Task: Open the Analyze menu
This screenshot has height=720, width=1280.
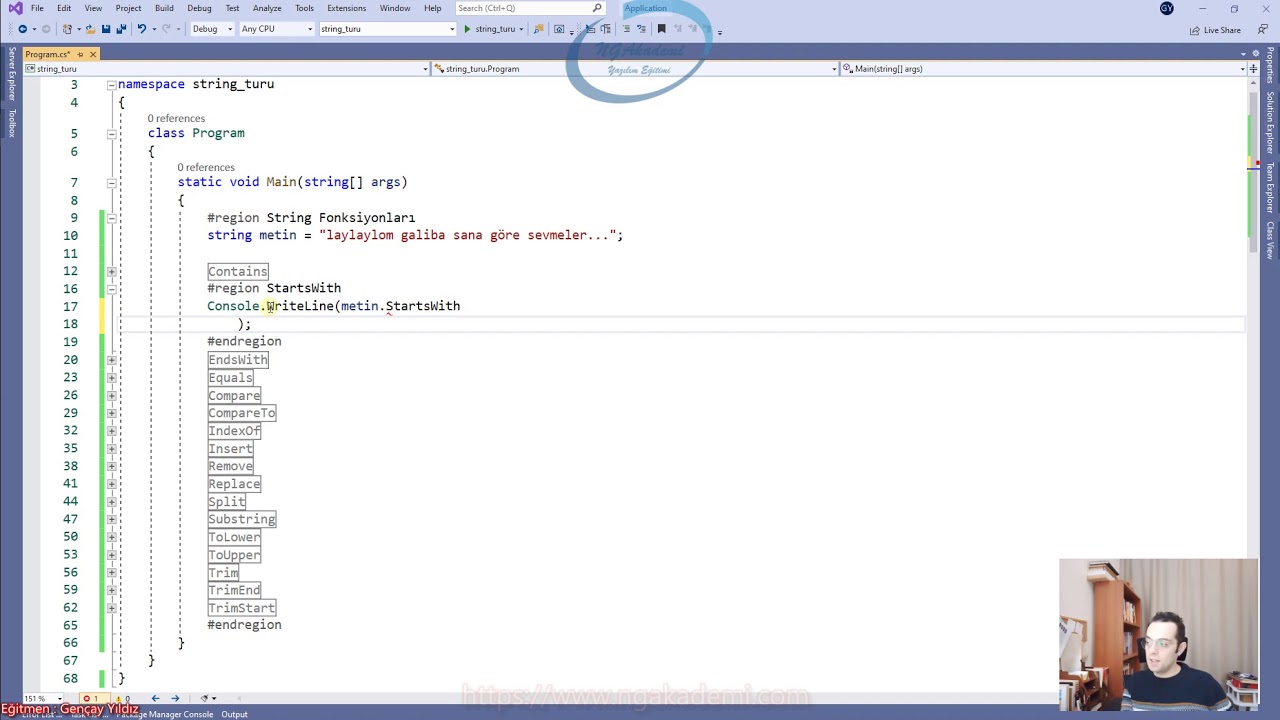Action: coord(267,8)
